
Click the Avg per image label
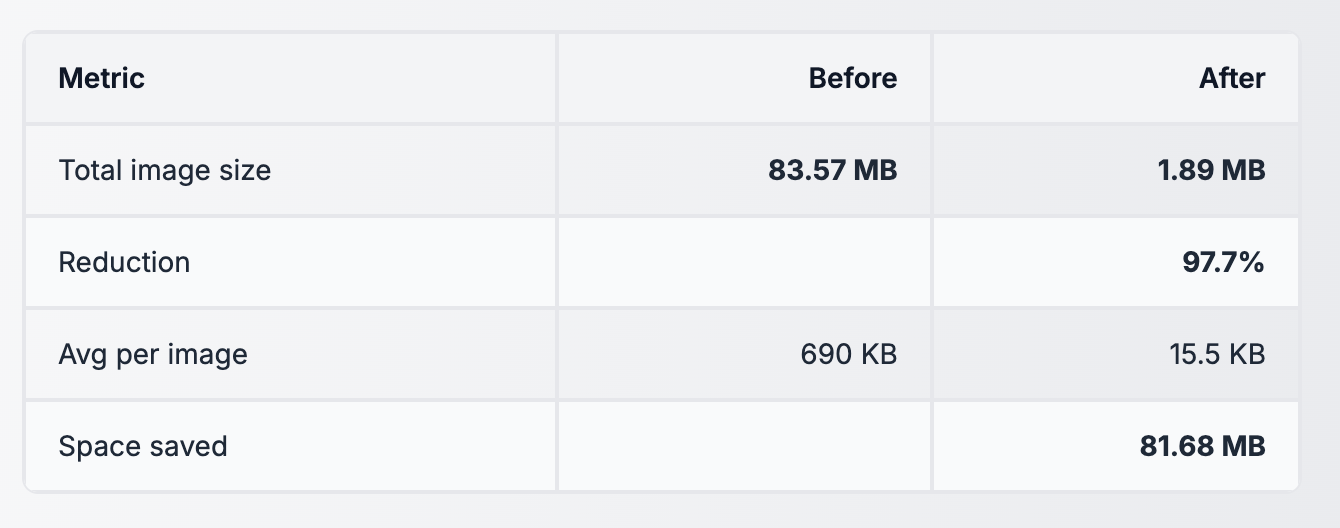(153, 354)
